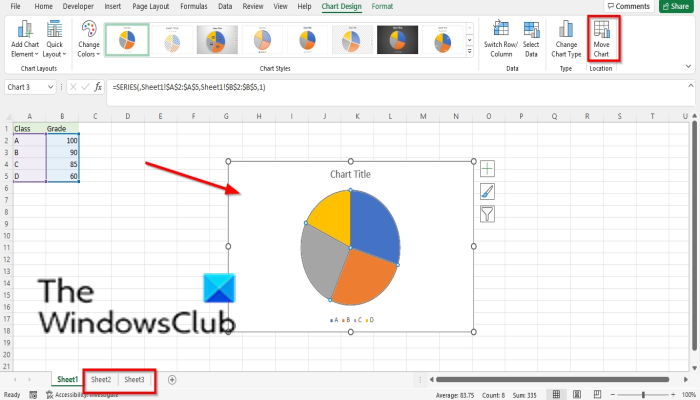Switch to the Data tab
The image size is (700, 400).
(x=225, y=6)
